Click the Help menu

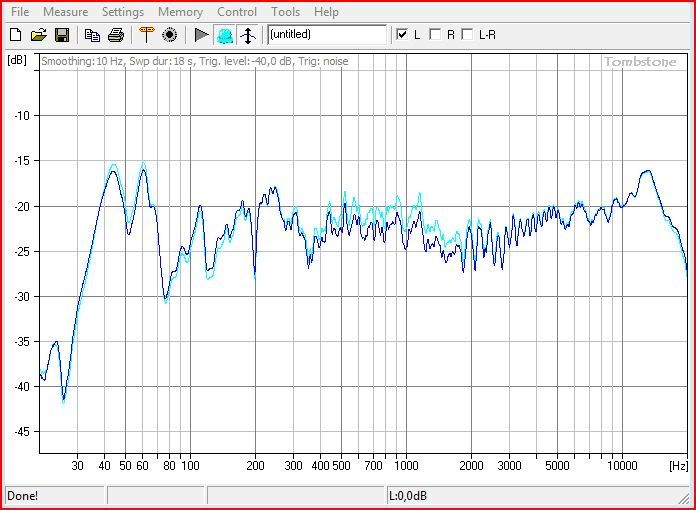coord(326,12)
